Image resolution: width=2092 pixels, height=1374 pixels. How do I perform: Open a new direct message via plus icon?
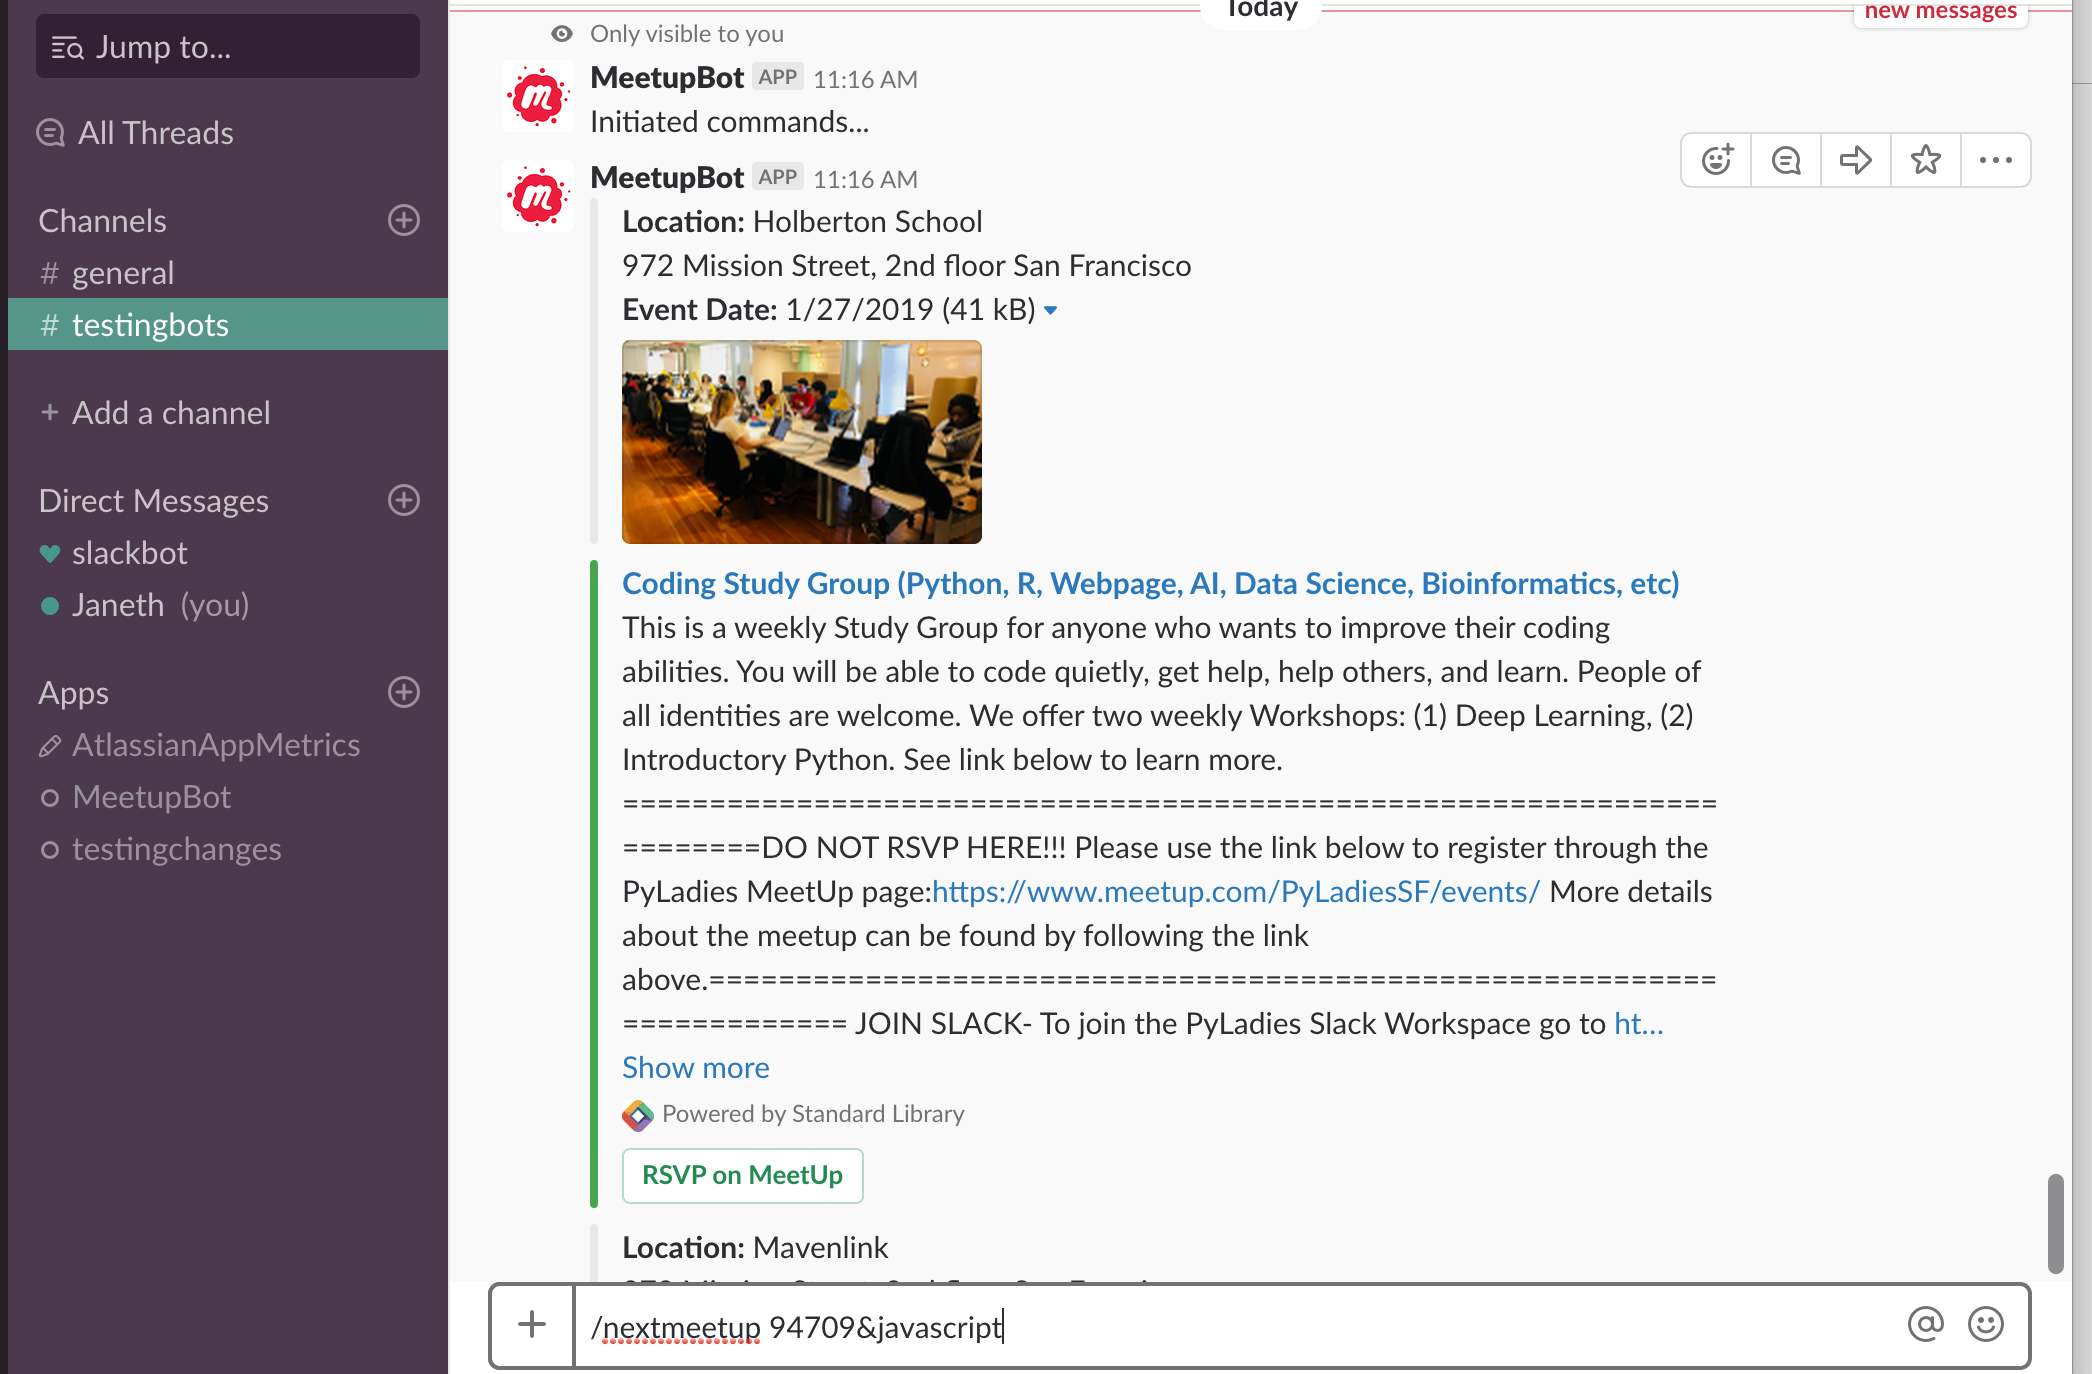tap(403, 500)
